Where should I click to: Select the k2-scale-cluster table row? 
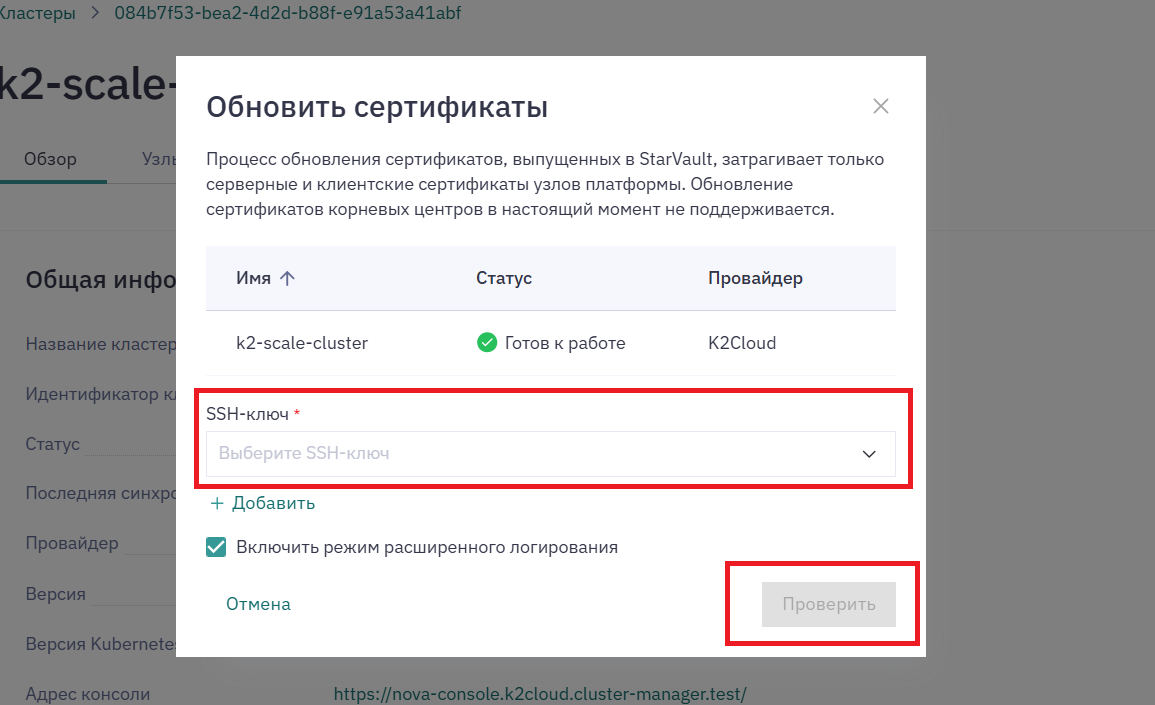[x=550, y=343]
